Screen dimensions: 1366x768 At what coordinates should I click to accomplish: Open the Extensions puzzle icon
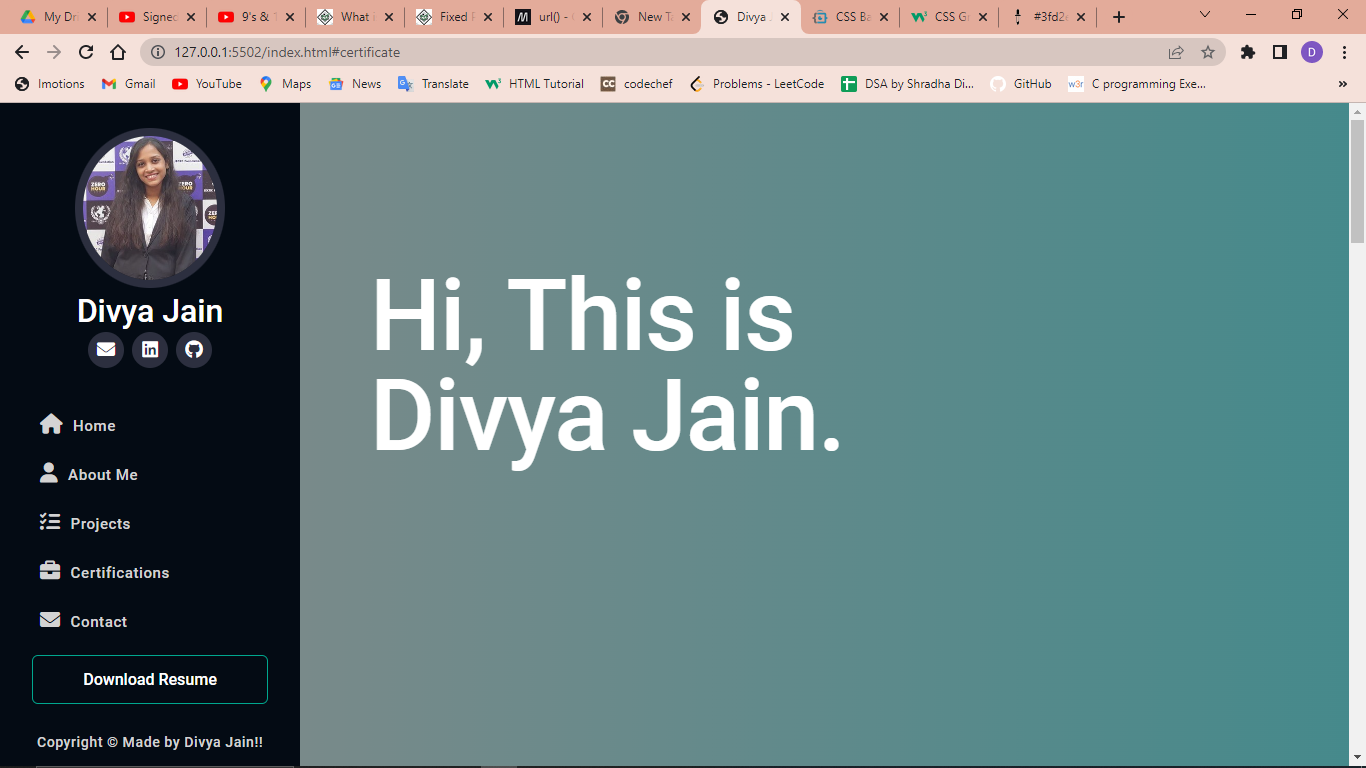[1248, 52]
